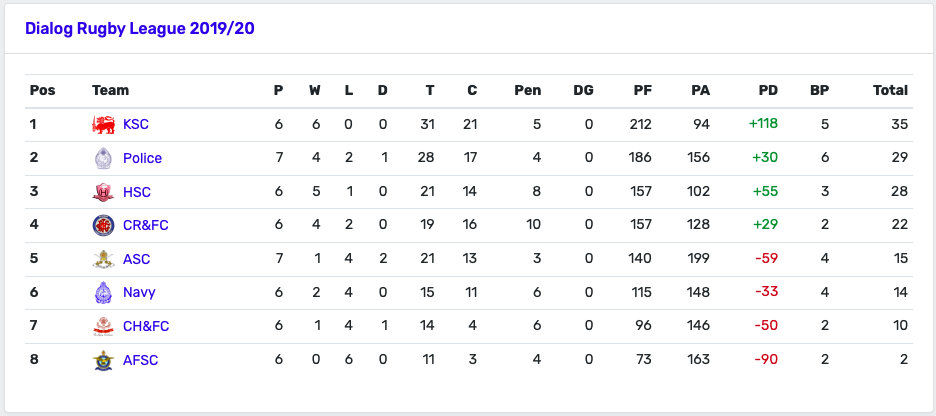
Task: Click the Police team crest icon
Action: tap(103, 158)
